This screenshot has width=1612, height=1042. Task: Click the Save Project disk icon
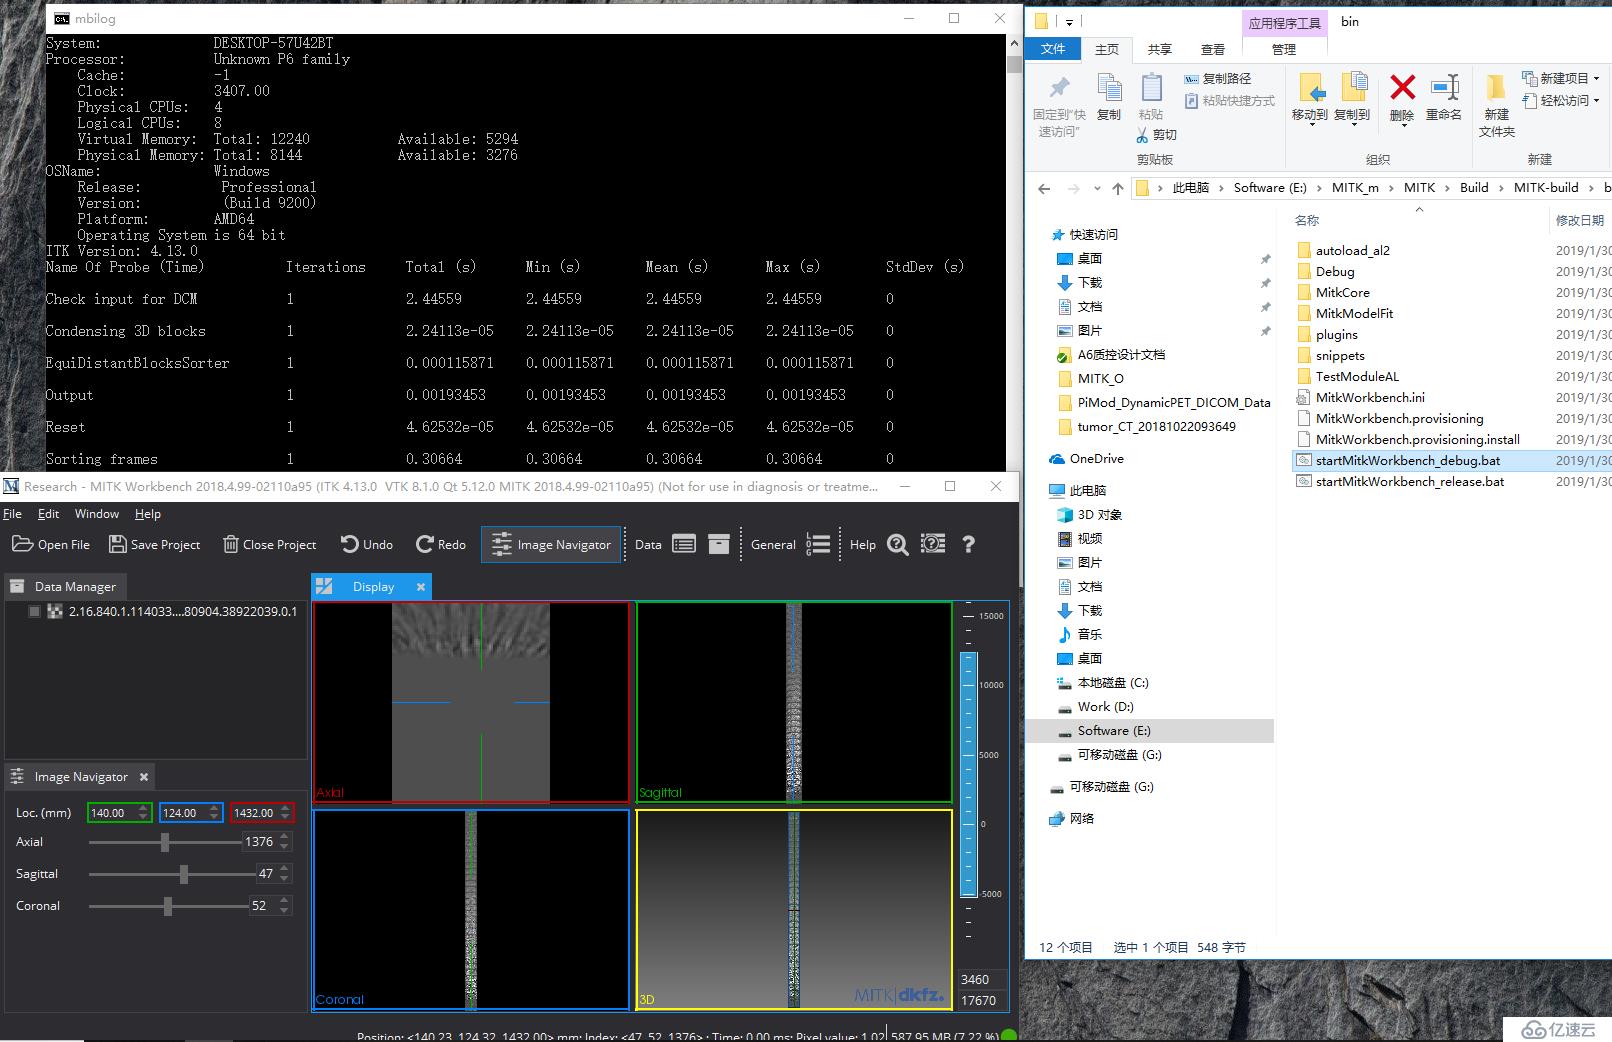tap(117, 544)
